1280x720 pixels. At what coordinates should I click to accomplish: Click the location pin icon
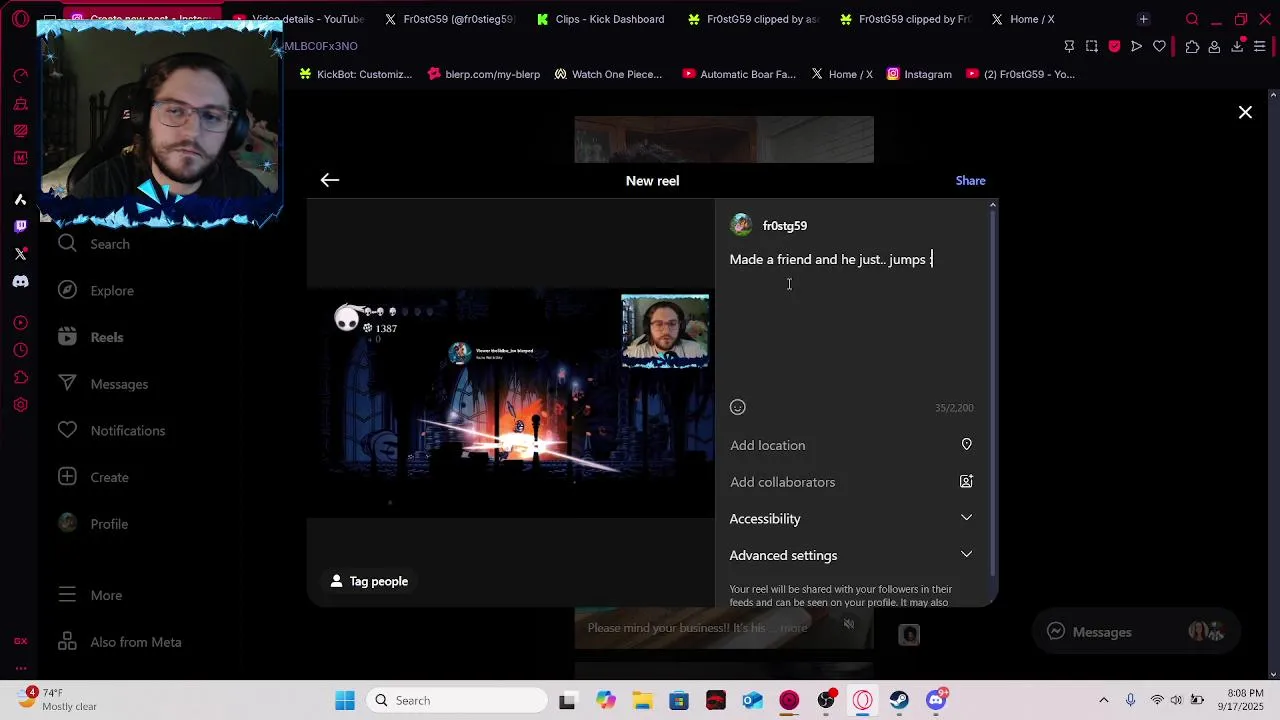(966, 445)
